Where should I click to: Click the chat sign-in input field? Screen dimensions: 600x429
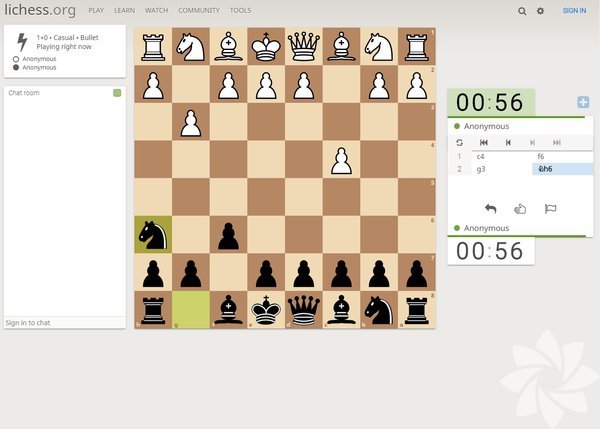(65, 323)
